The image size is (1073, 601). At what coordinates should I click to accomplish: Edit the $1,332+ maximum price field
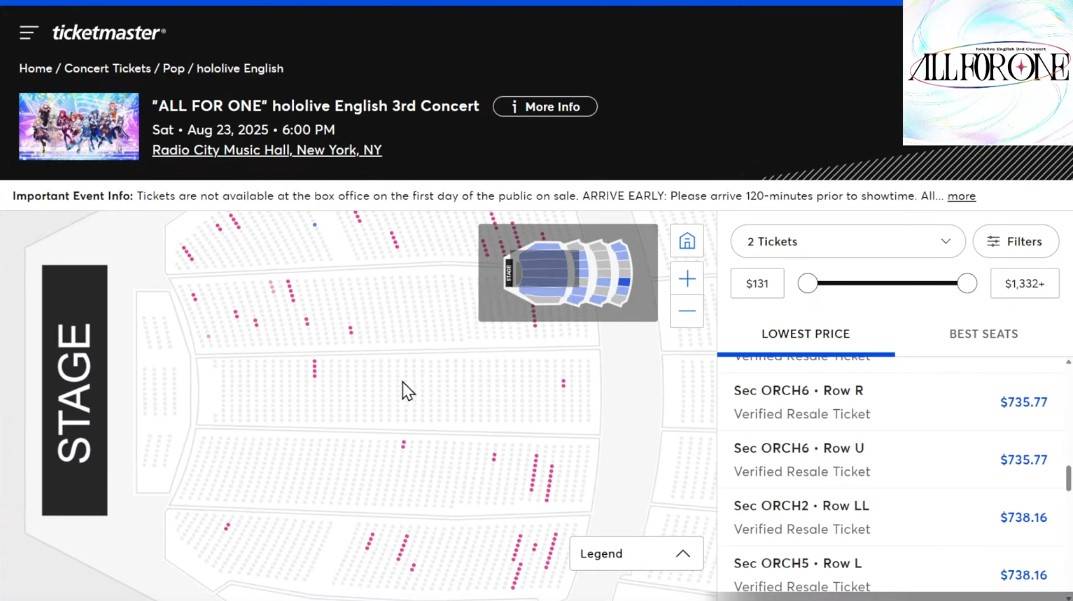[1024, 283]
